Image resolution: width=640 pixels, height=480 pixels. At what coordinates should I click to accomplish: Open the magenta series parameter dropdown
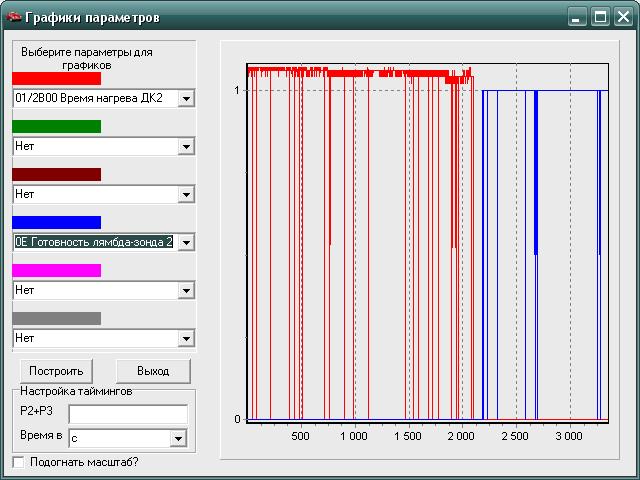click(186, 291)
